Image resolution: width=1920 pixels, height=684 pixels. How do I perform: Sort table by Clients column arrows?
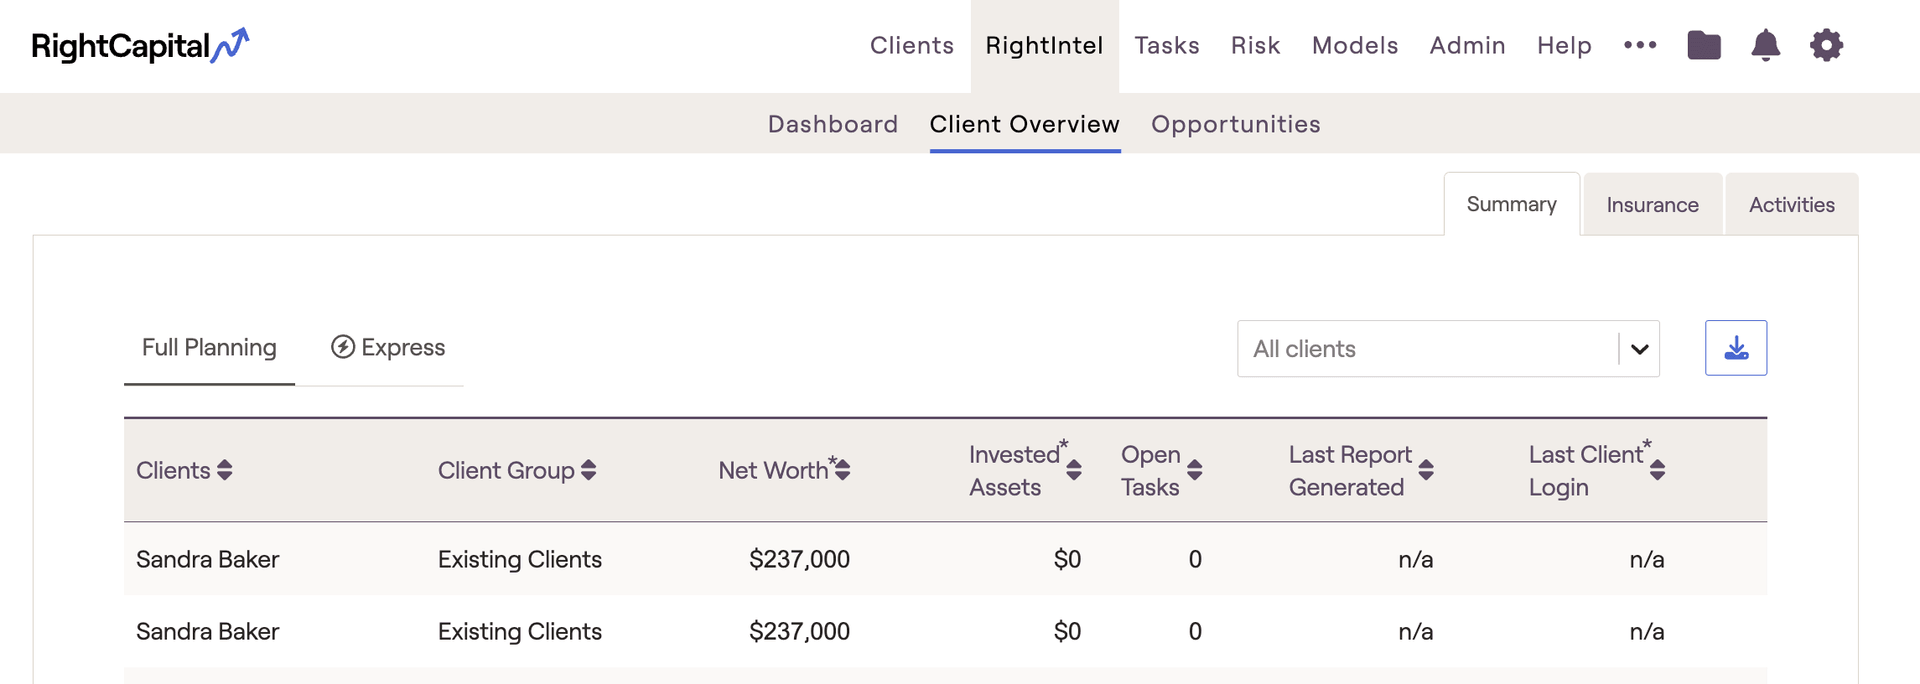click(225, 470)
